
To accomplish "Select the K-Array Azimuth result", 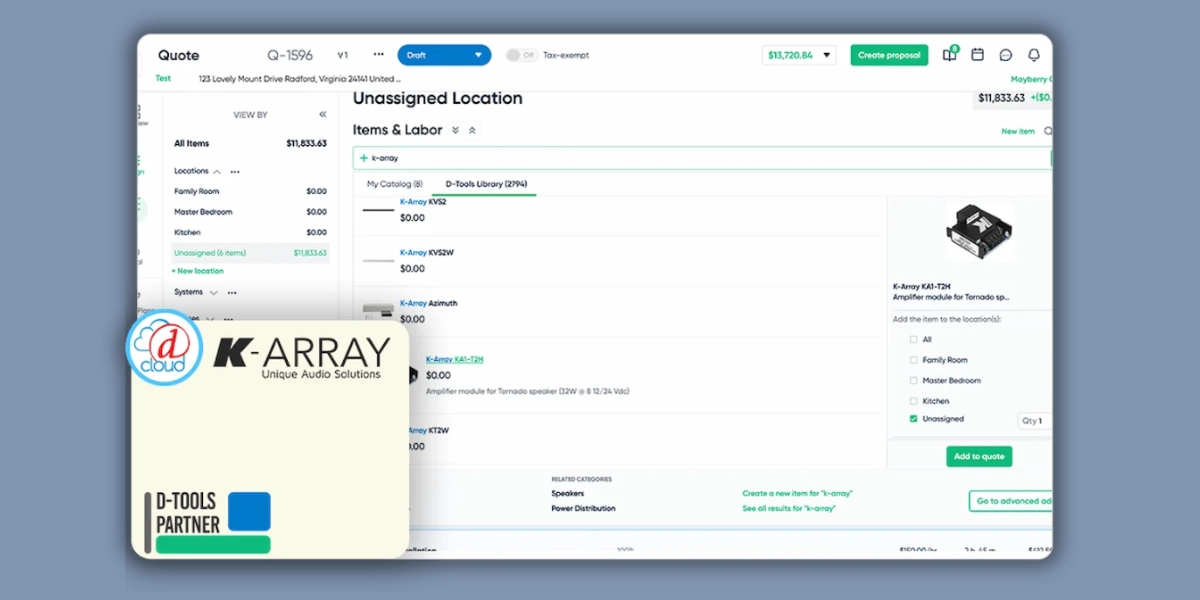I will [x=429, y=303].
